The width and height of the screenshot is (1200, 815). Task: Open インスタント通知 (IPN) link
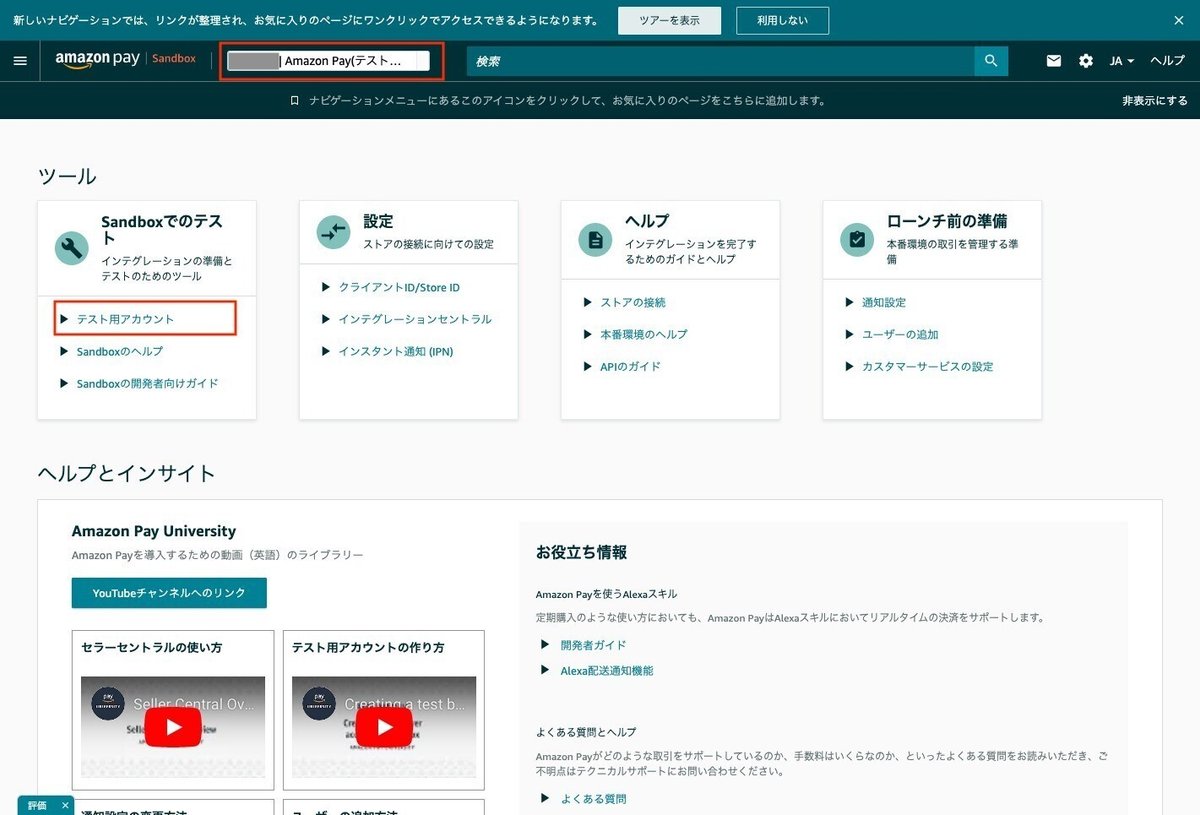[x=396, y=351]
